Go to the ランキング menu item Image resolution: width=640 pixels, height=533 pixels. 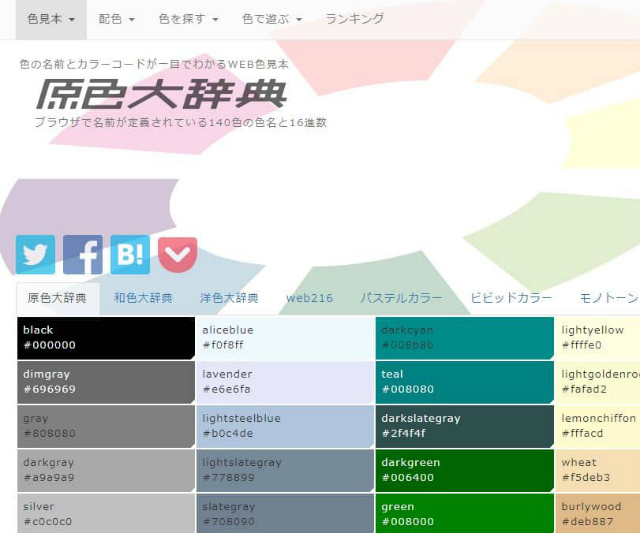coord(354,19)
